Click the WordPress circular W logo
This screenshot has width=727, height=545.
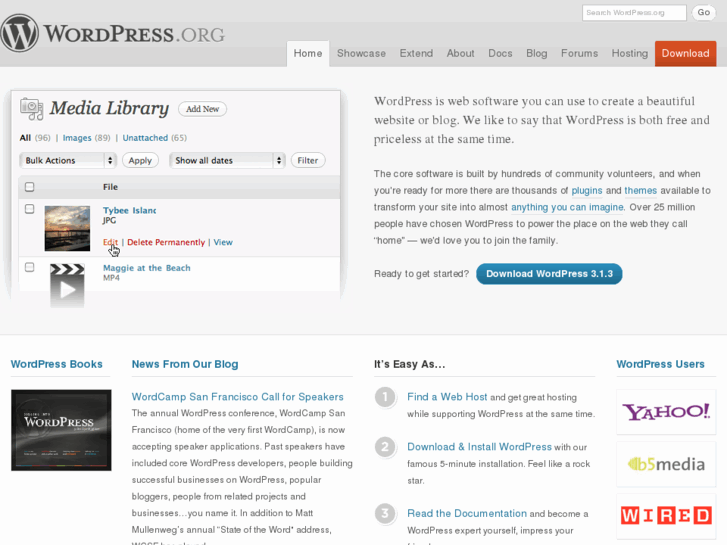point(19,33)
